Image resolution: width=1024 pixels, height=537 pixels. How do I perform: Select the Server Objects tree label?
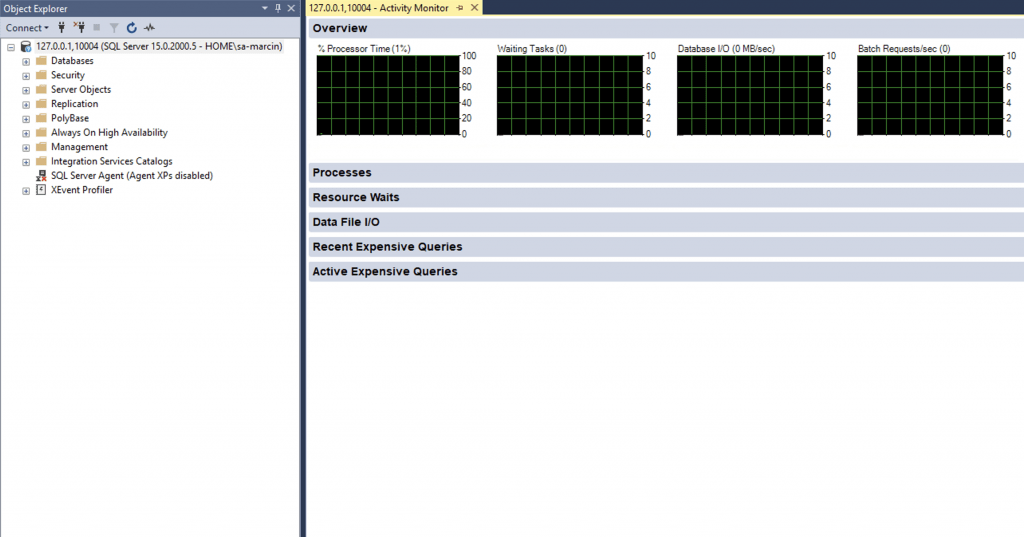point(81,90)
